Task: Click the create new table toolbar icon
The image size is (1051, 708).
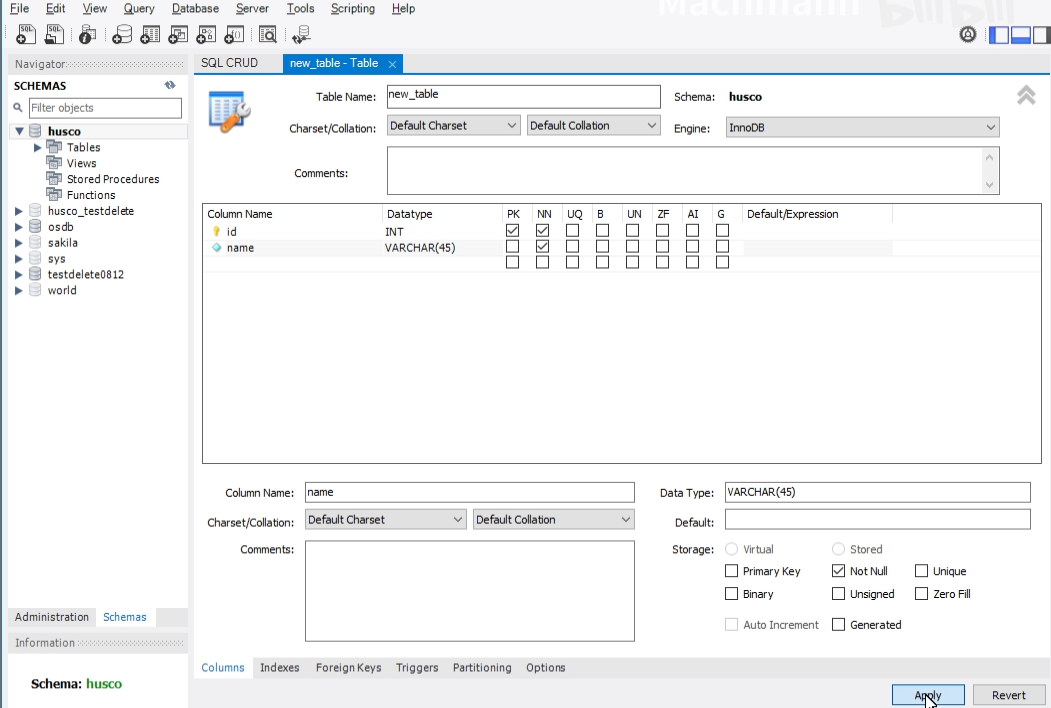Action: [x=150, y=35]
